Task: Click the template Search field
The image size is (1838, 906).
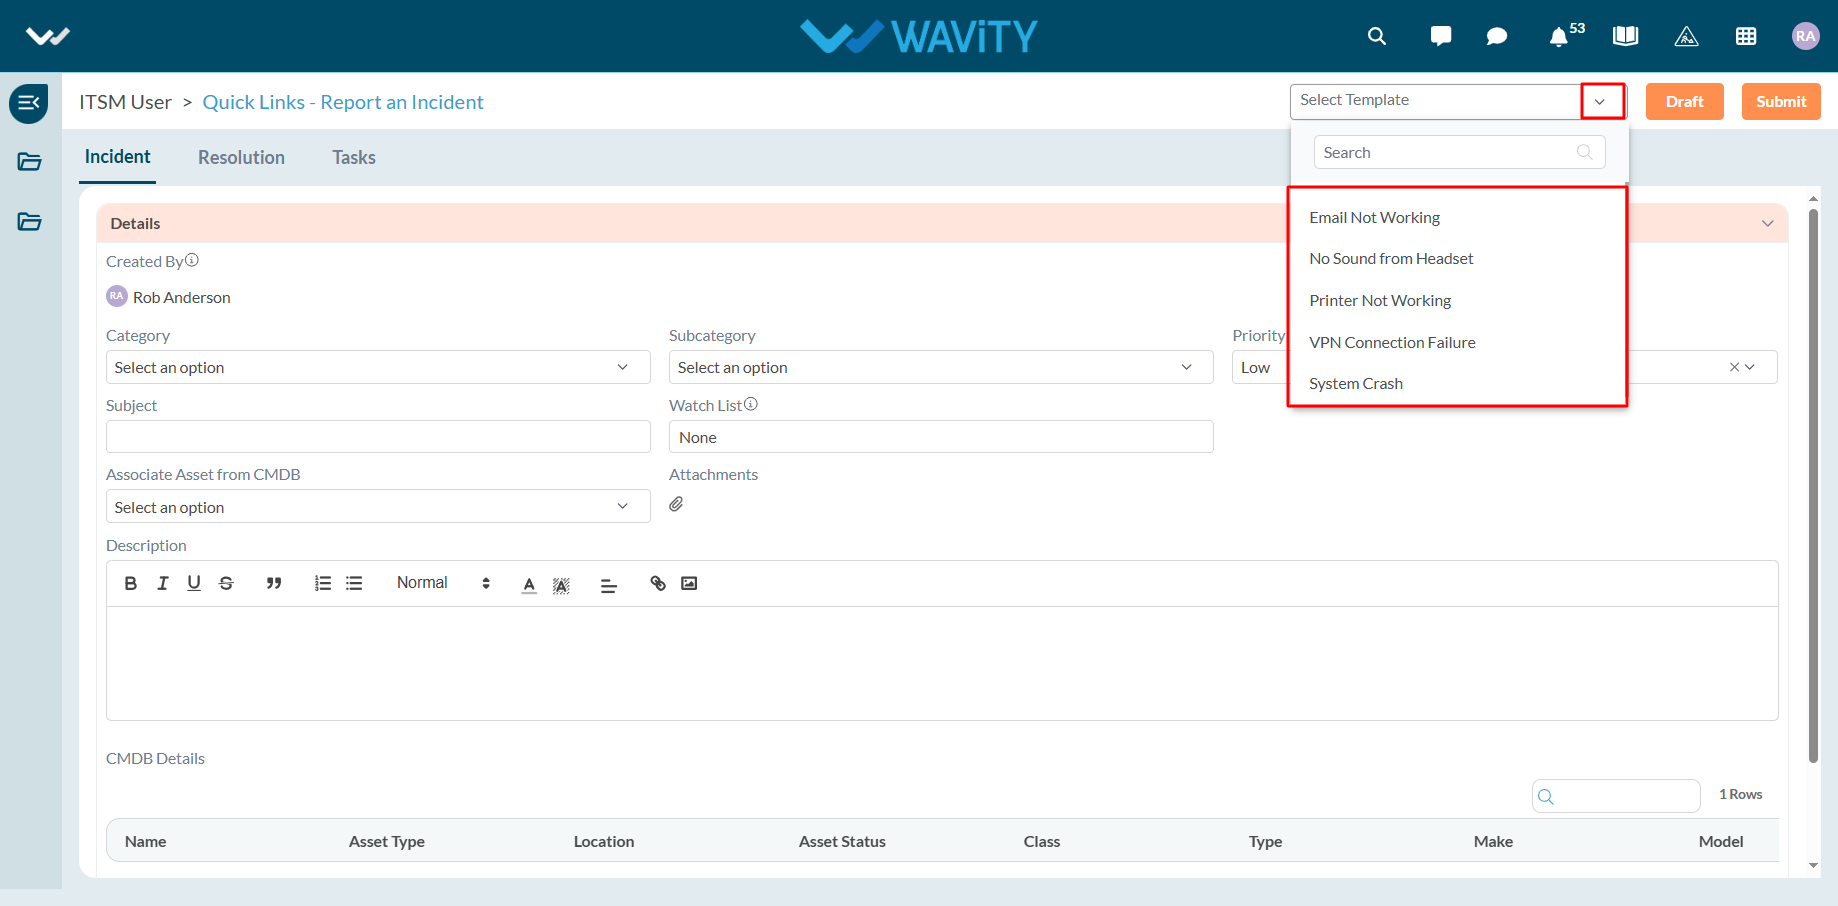Action: click(x=1460, y=152)
